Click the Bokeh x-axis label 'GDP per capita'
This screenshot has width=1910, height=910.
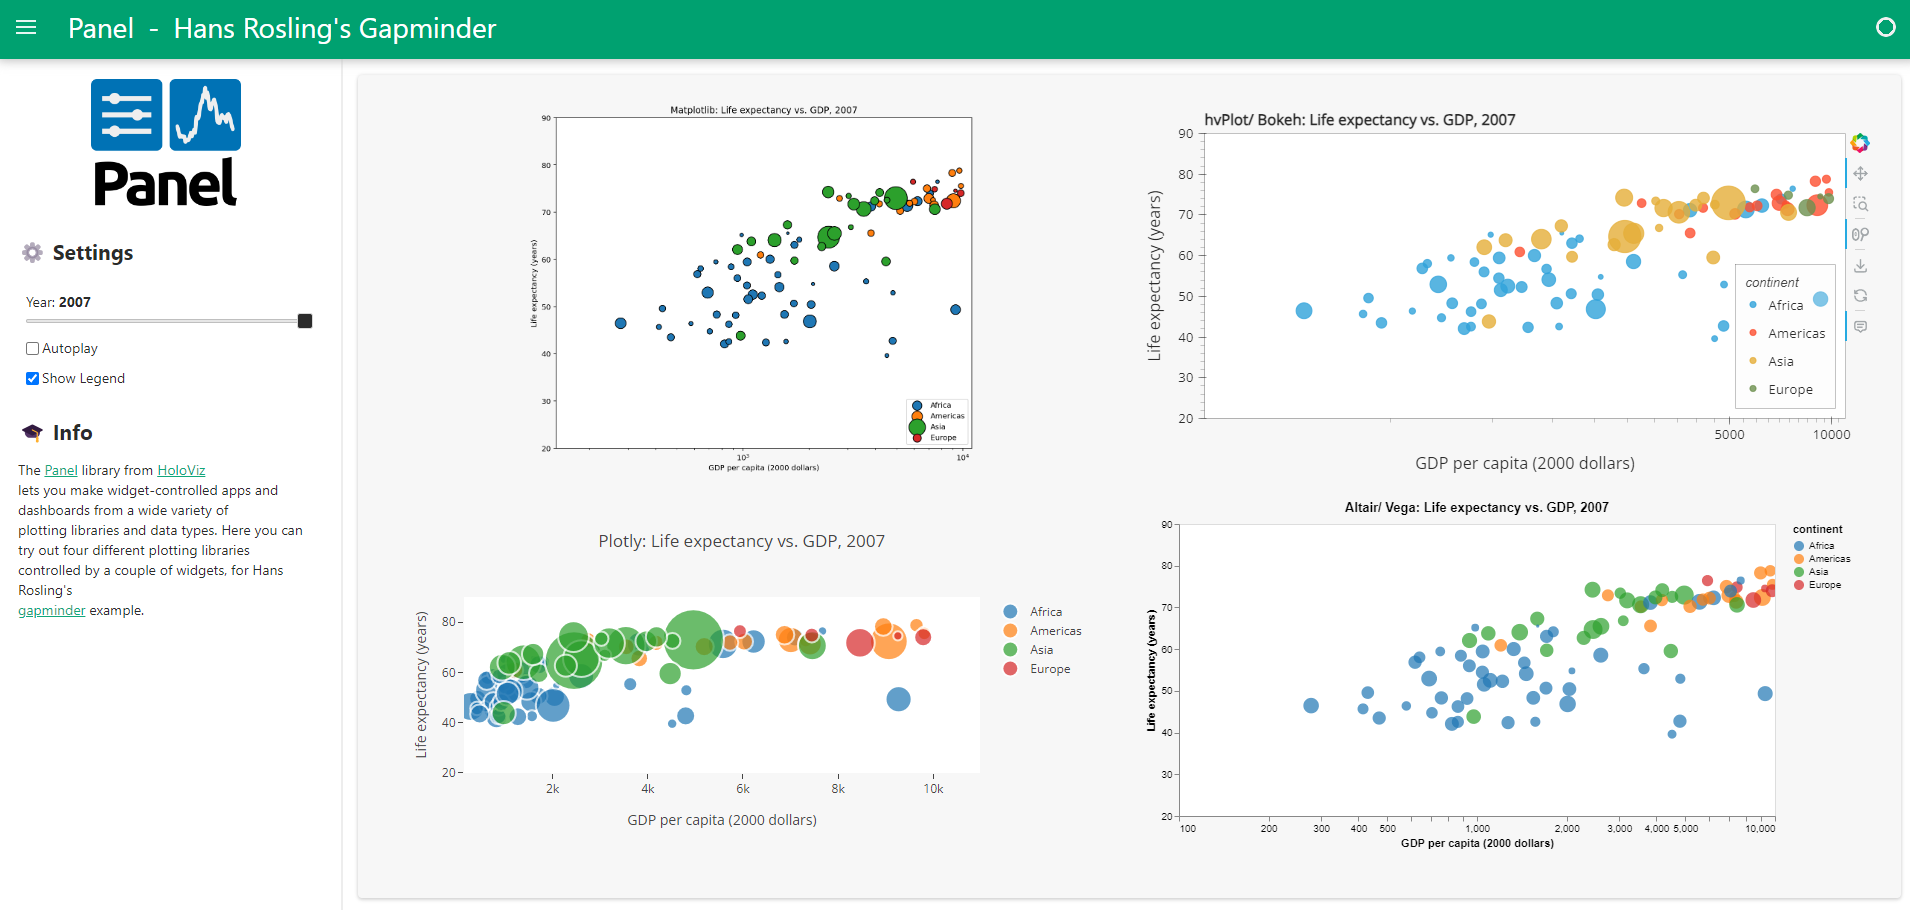point(1525,463)
